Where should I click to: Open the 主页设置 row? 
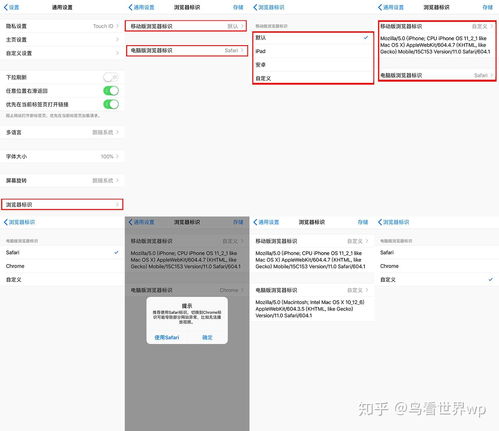(x=62, y=40)
